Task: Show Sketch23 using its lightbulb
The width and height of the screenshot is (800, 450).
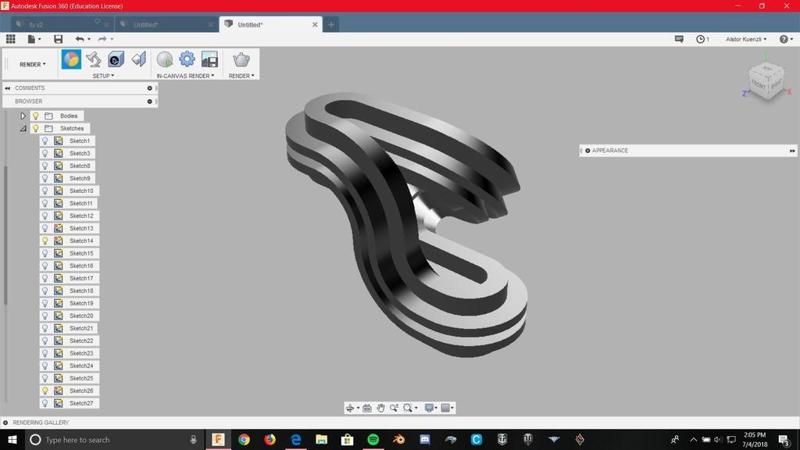Action: tap(45, 353)
